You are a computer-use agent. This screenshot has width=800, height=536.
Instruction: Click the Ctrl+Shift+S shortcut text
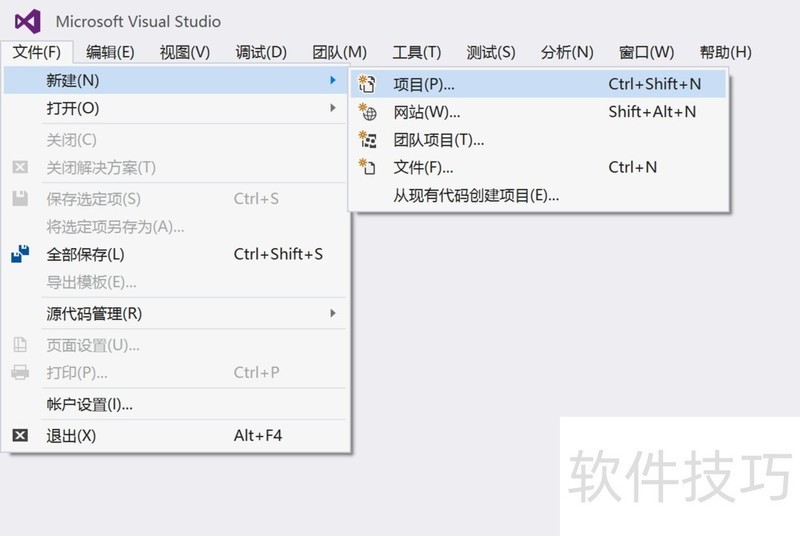[x=278, y=253]
